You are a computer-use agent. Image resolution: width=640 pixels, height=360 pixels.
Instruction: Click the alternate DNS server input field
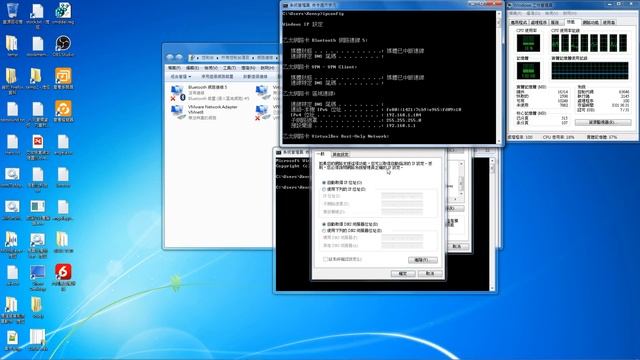pos(402,245)
